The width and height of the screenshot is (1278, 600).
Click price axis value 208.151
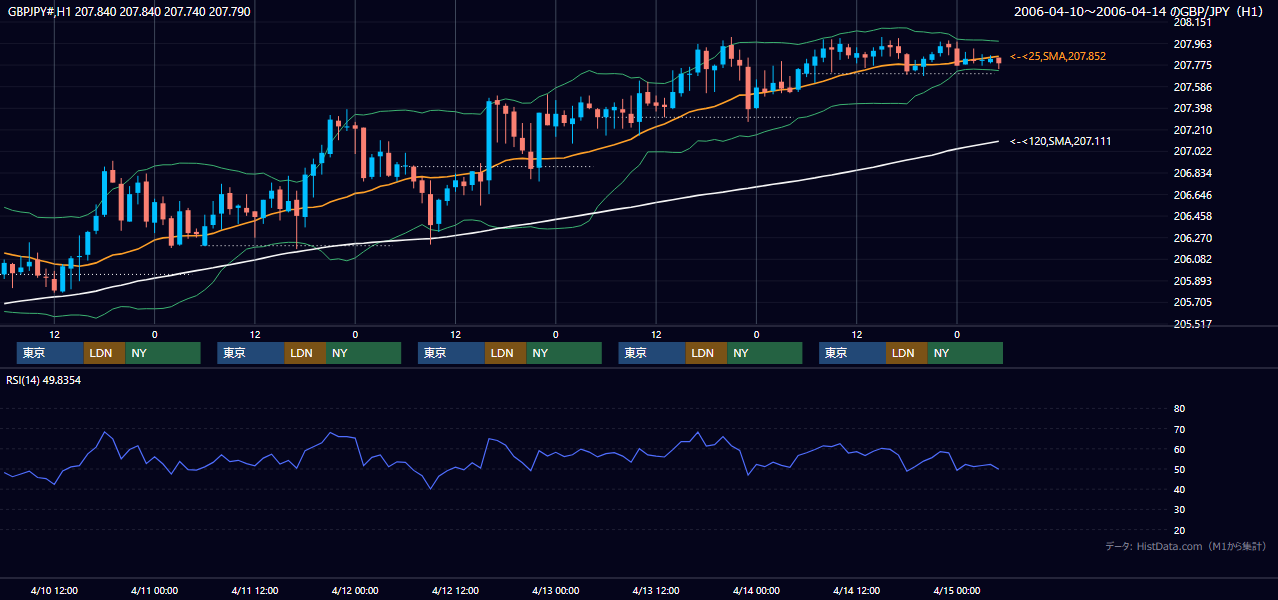pyautogui.click(x=1192, y=22)
